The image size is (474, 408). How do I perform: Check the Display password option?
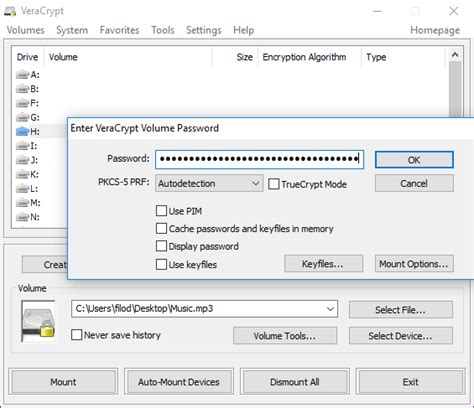(x=161, y=246)
